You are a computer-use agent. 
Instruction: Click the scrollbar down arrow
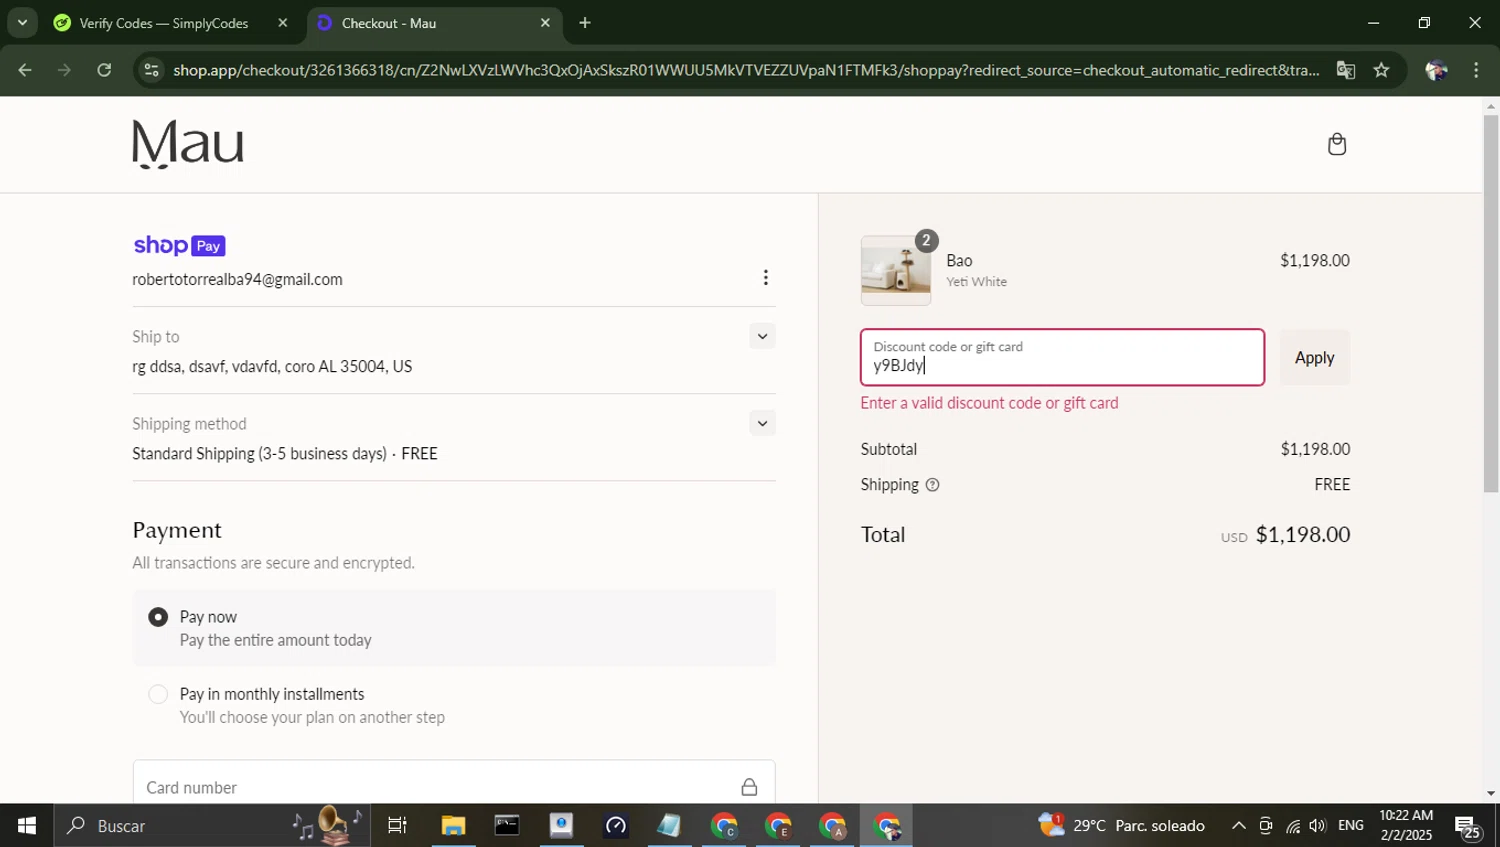point(1491,793)
